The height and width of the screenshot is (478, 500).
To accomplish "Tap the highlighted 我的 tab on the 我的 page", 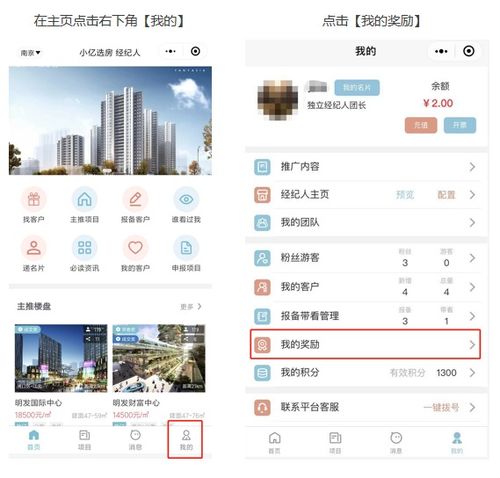I will 457,443.
